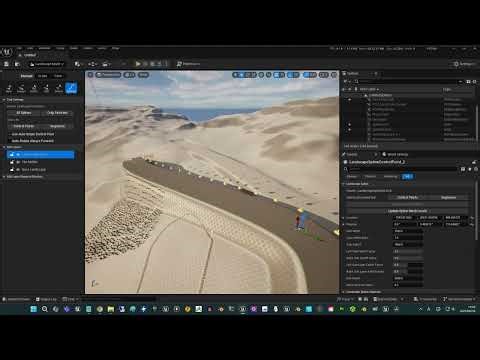Open Windows taskbar Search
Image resolution: width=480 pixels, height=360 pixels.
(x=45, y=309)
